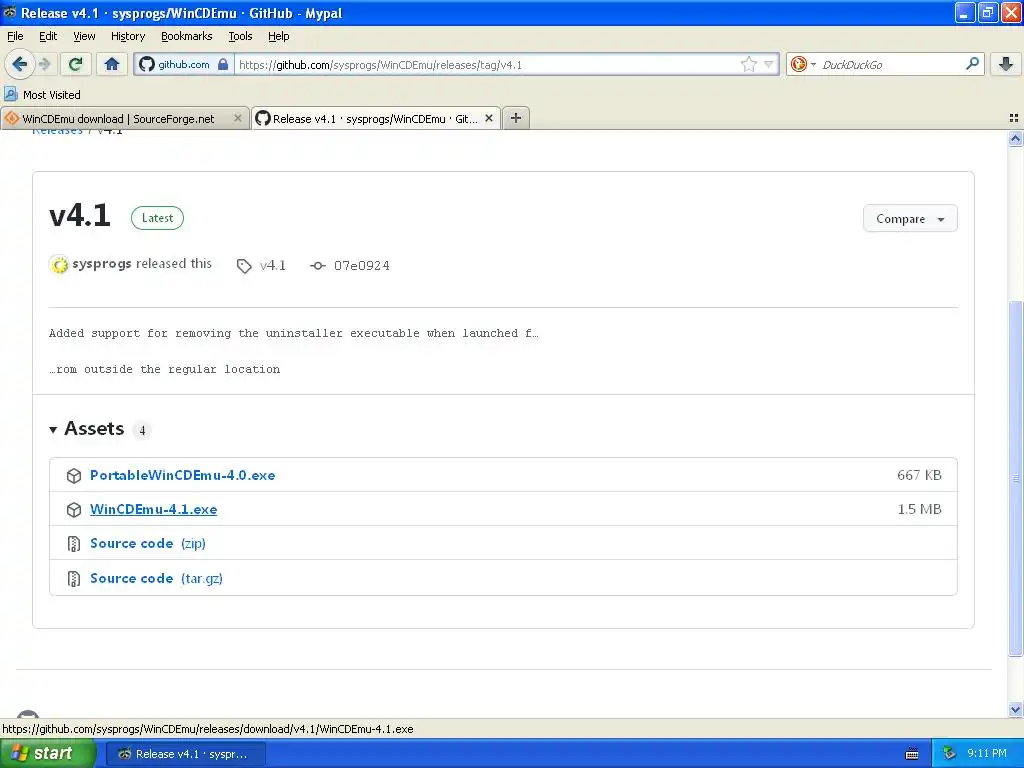This screenshot has width=1024, height=768.
Task: Close the SourceForge tab
Action: click(x=238, y=118)
